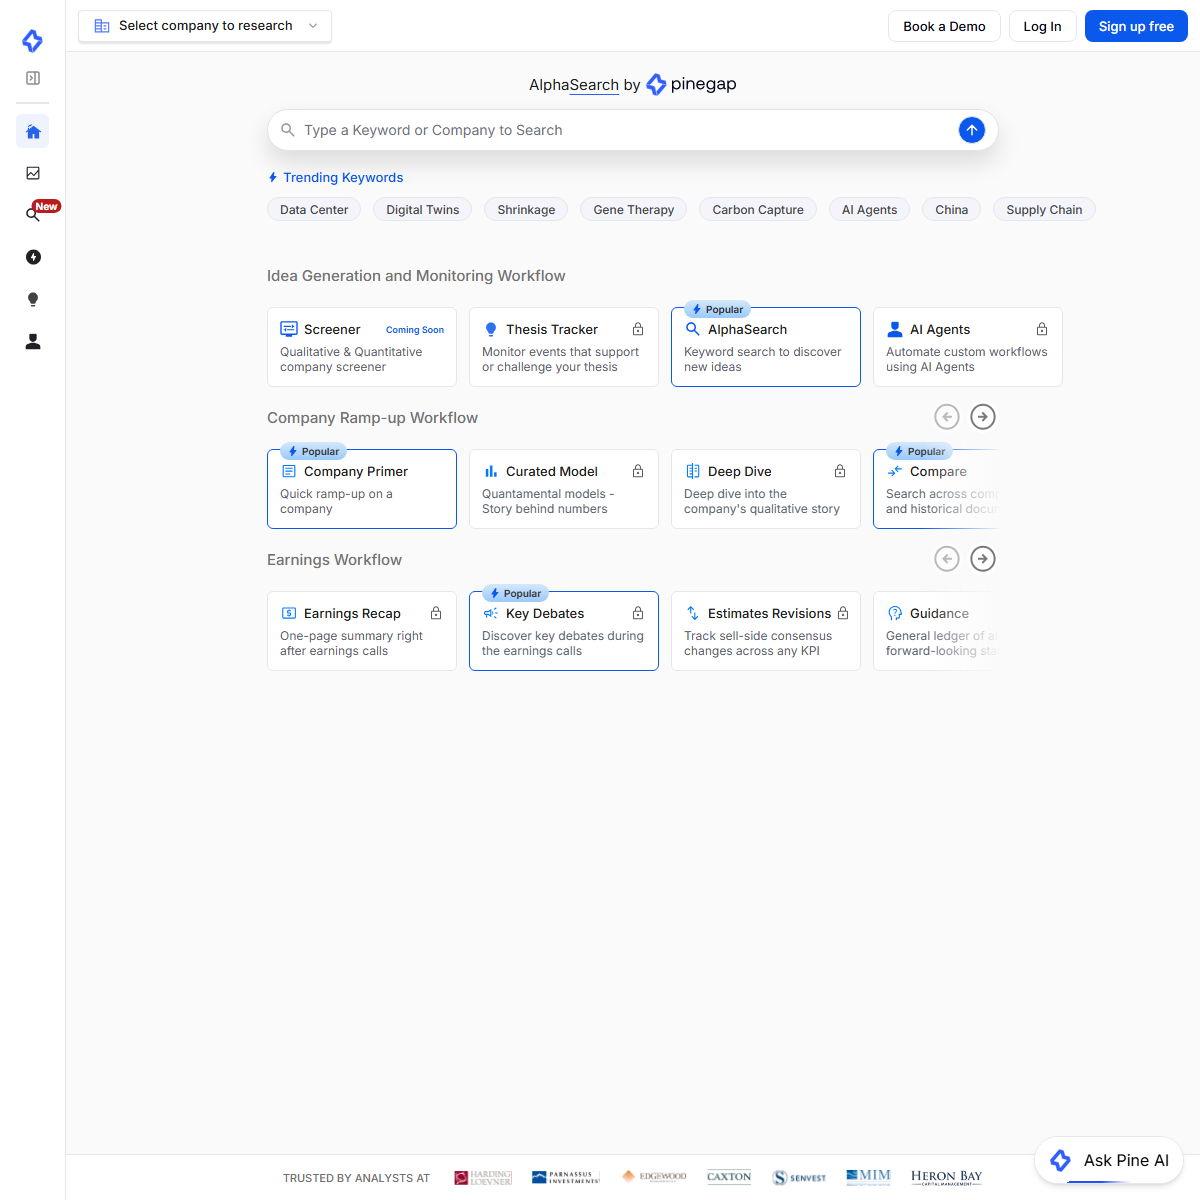Viewport: 1200px width, 1200px height.
Task: Click the Curated Model bar chart icon
Action: click(x=491, y=471)
